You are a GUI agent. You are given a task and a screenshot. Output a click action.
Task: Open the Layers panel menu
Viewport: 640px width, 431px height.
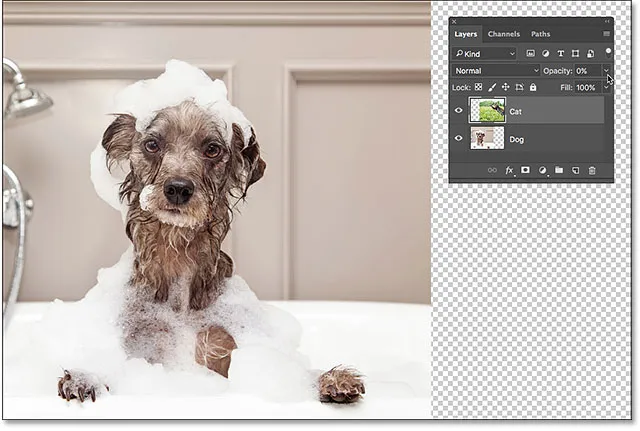click(606, 34)
